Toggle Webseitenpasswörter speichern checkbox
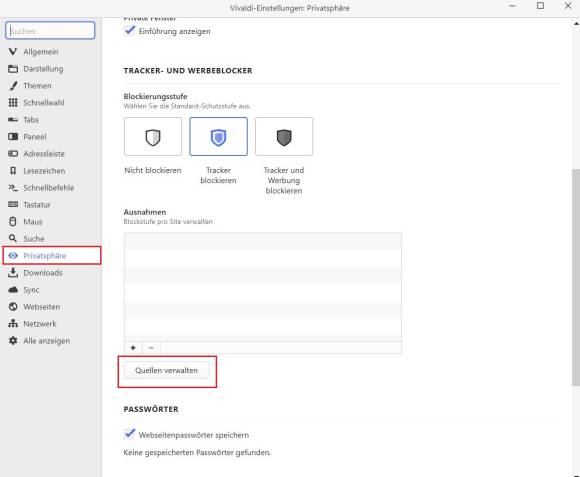 coord(129,434)
